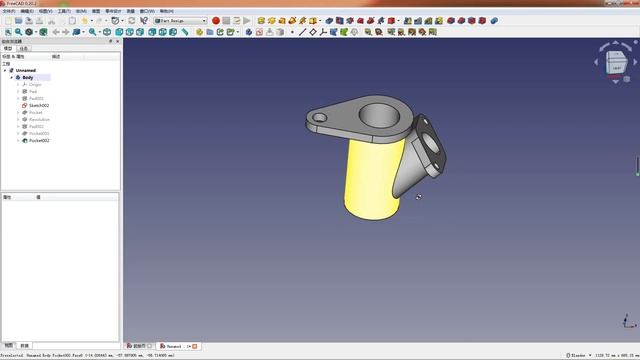The image size is (640, 360).
Task: Open the second menu bar item
Action: pos(27,11)
